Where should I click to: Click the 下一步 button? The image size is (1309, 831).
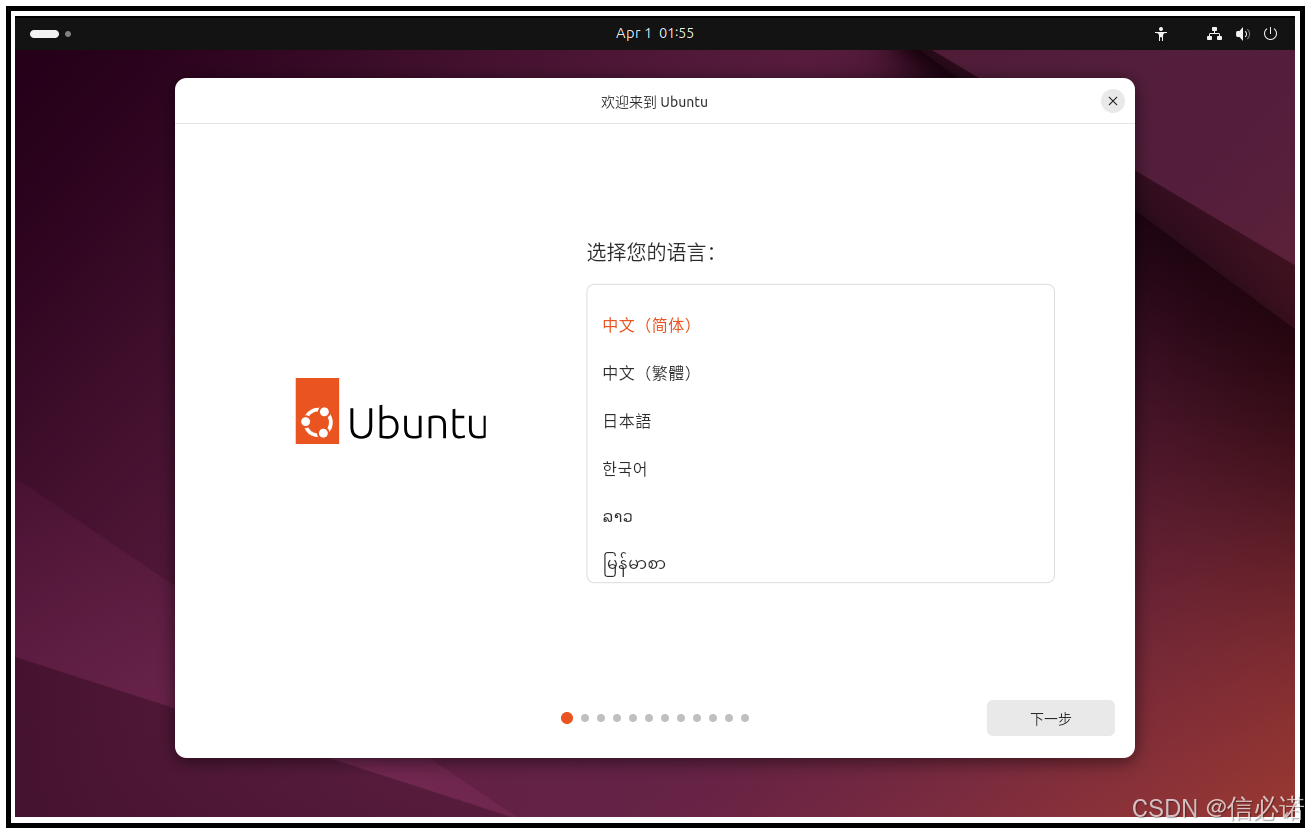click(x=1051, y=718)
